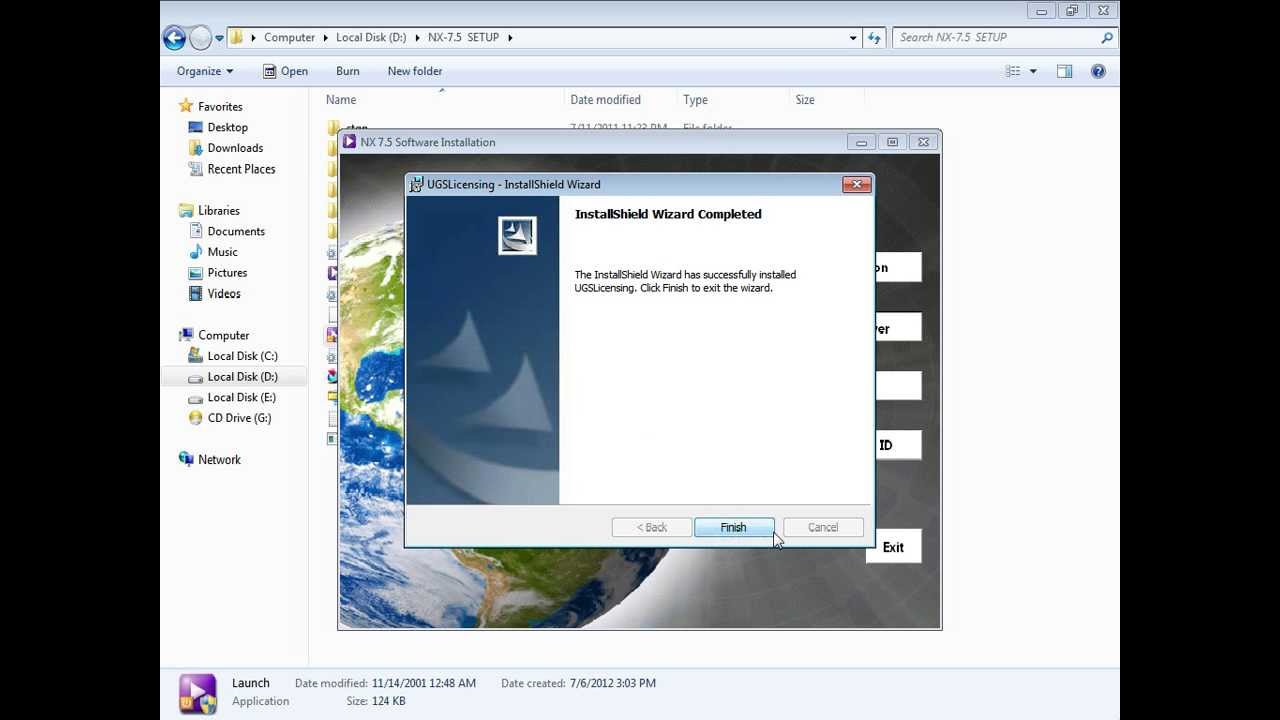This screenshot has height=720, width=1280.
Task: Select Favorites in navigation pane
Action: (x=220, y=106)
